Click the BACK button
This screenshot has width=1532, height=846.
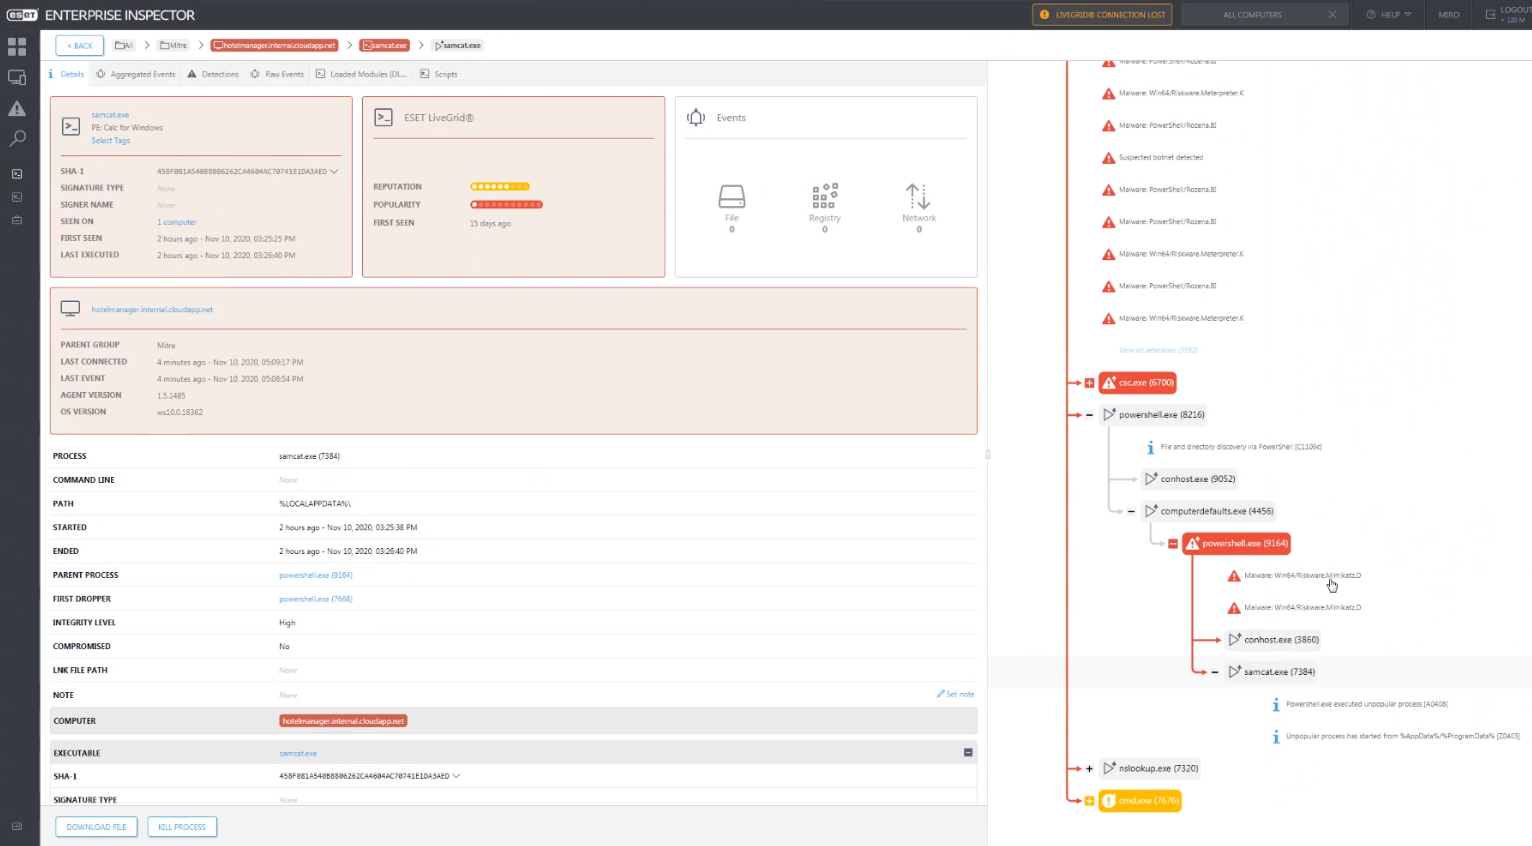pos(79,45)
